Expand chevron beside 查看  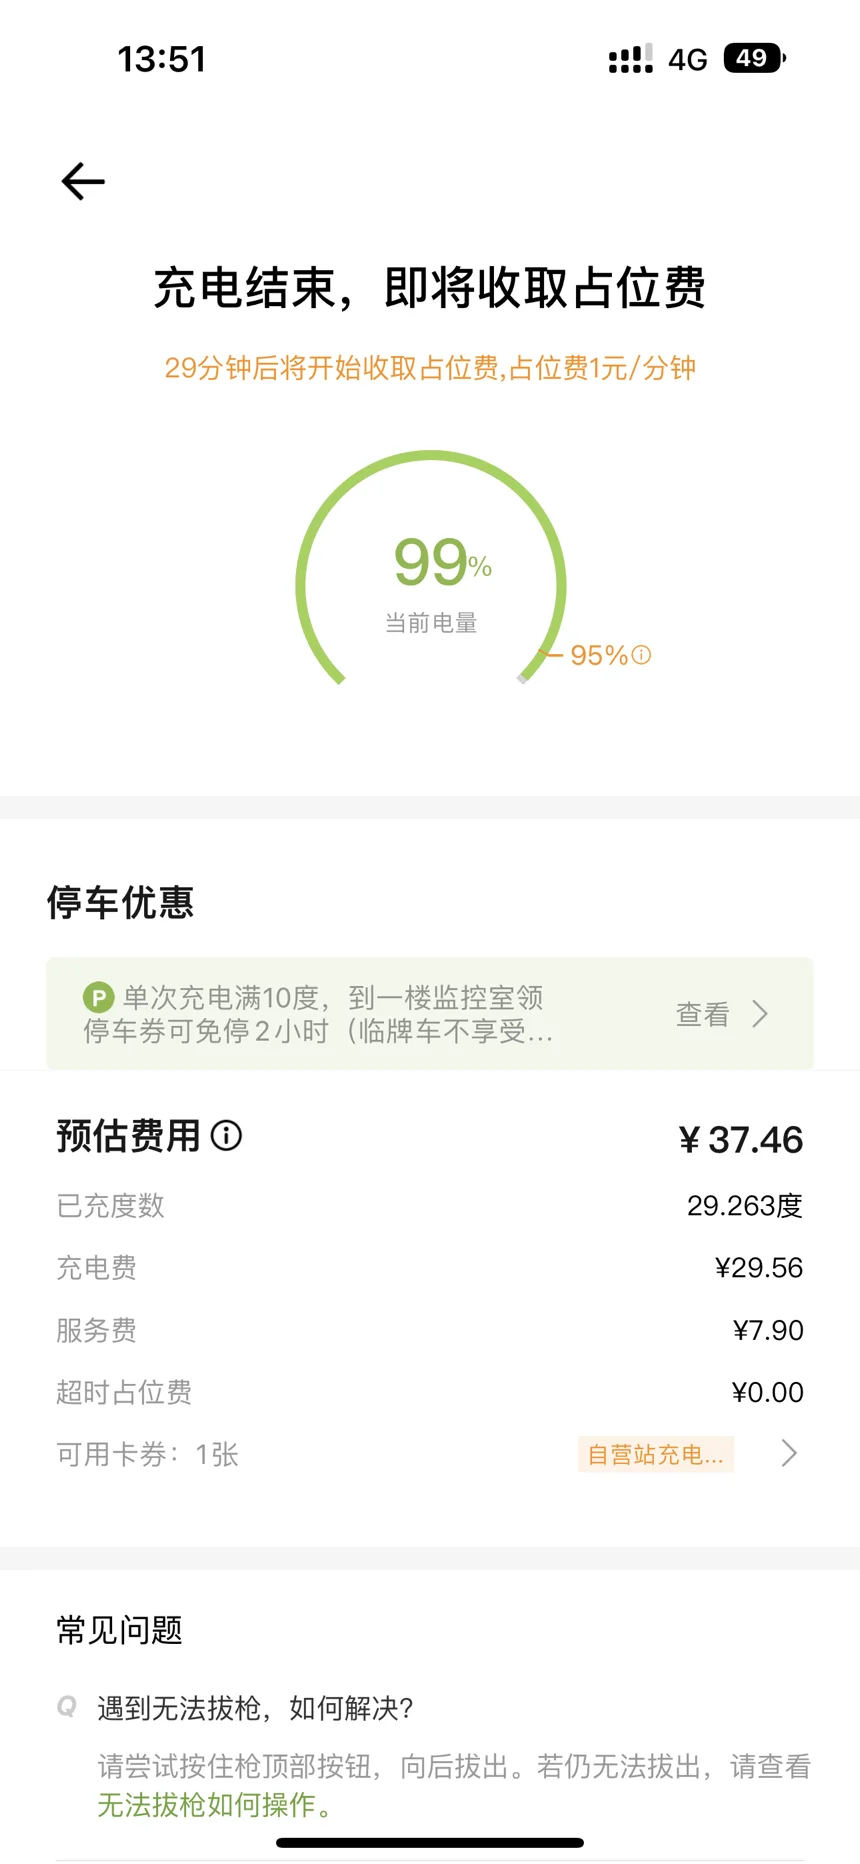coord(760,1014)
